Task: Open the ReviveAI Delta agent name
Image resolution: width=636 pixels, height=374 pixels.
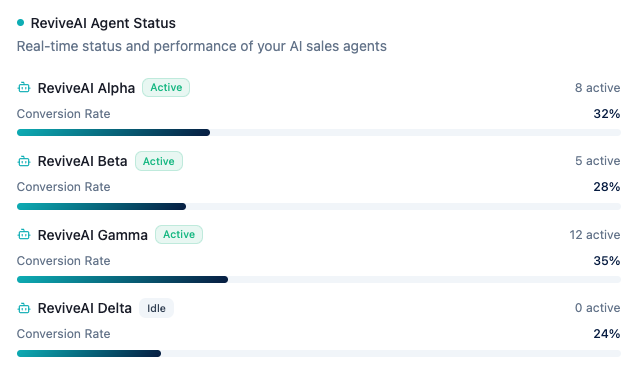Action: click(85, 308)
